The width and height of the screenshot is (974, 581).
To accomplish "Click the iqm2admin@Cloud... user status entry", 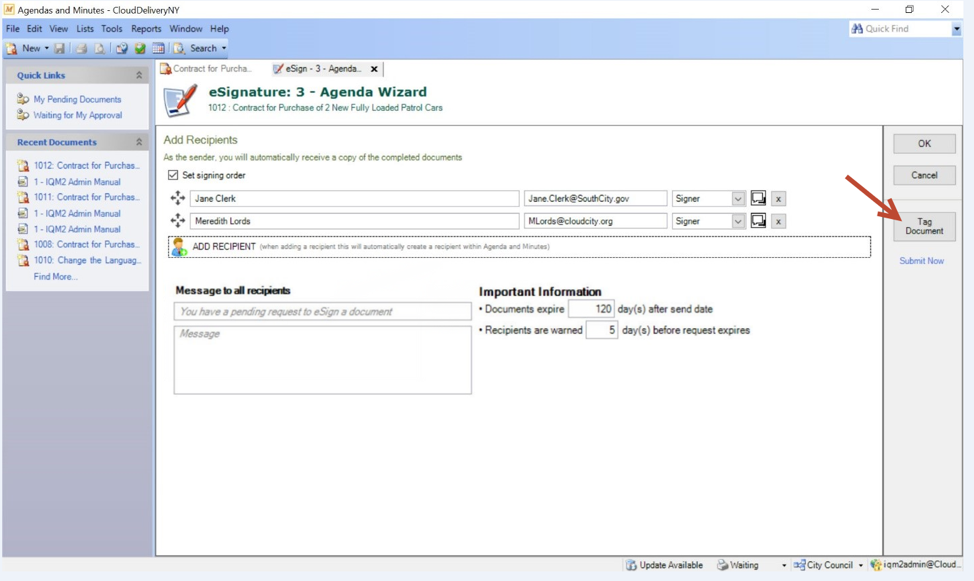I will click(x=914, y=565).
